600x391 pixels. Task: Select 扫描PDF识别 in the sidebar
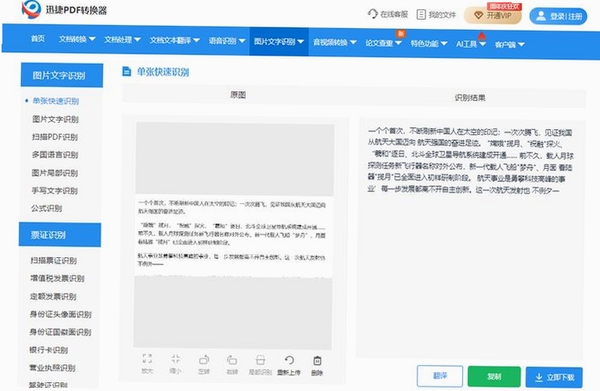55,137
